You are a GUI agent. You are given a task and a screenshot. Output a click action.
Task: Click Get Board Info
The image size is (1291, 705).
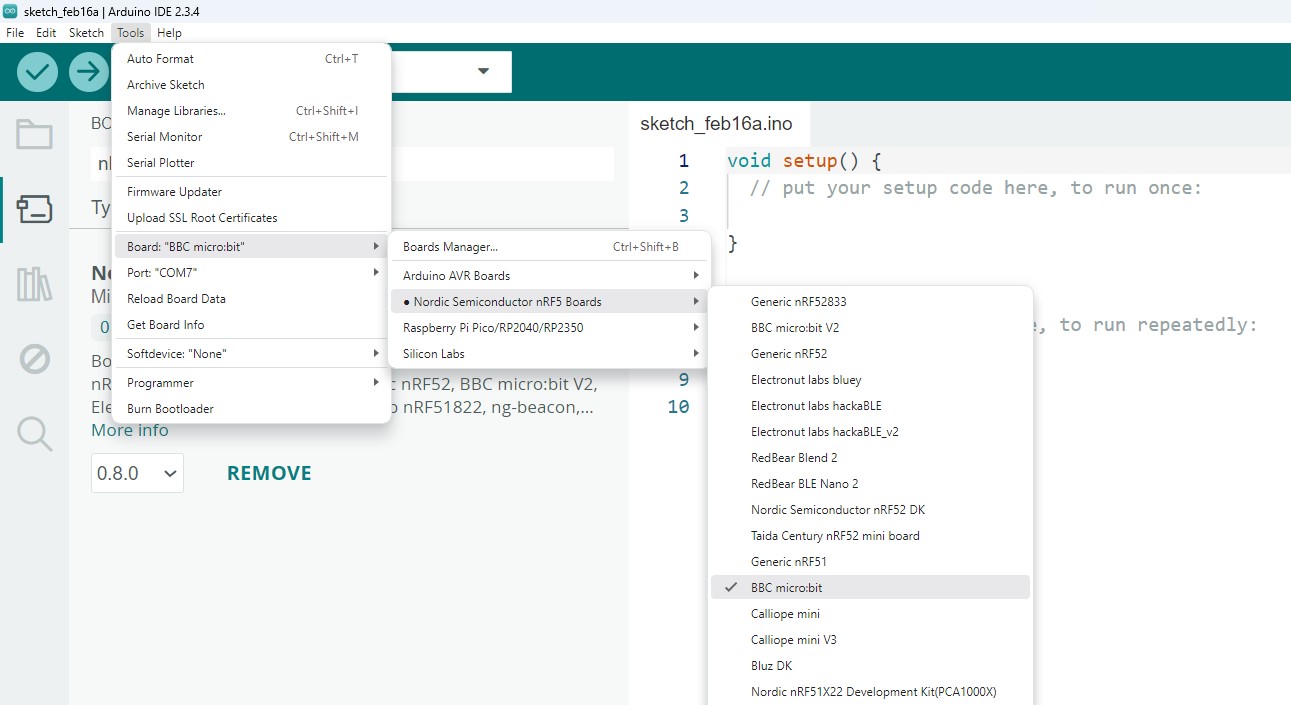pos(250,324)
